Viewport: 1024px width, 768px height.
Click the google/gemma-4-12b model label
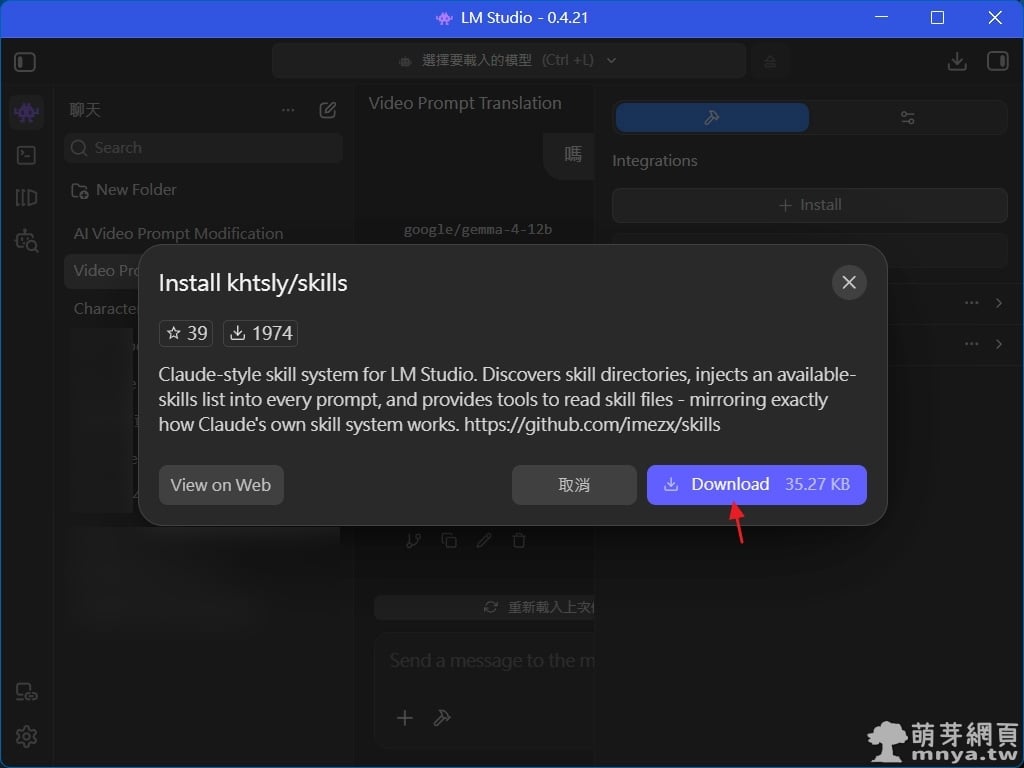(x=478, y=230)
